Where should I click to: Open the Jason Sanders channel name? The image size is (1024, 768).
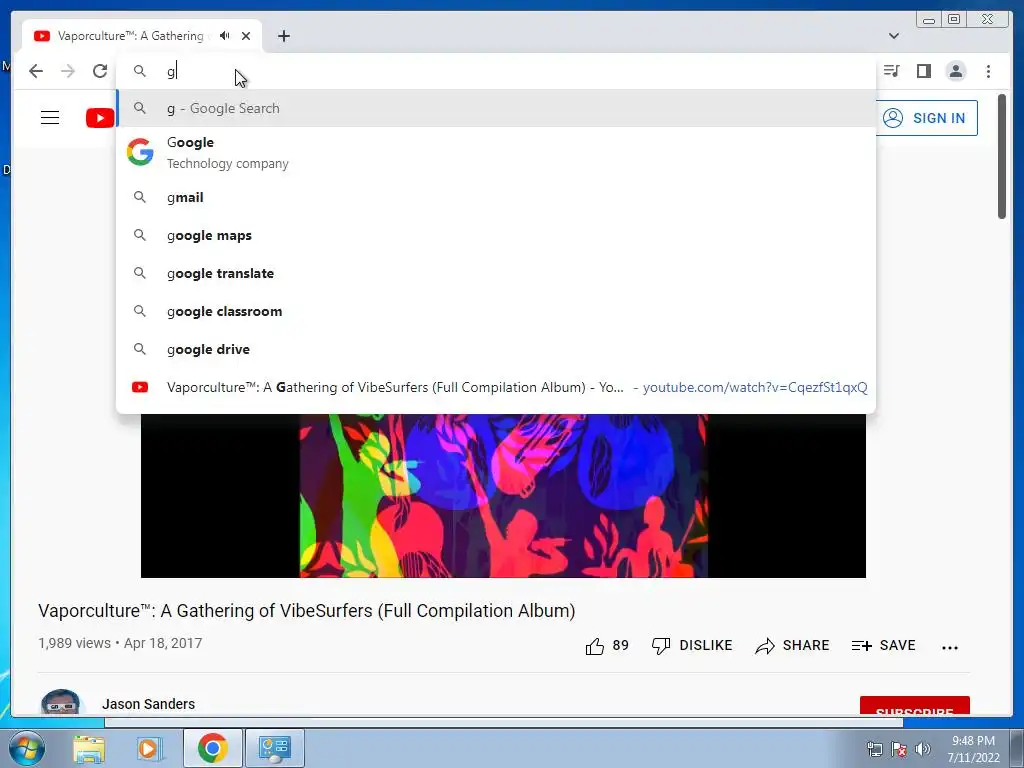(x=148, y=704)
